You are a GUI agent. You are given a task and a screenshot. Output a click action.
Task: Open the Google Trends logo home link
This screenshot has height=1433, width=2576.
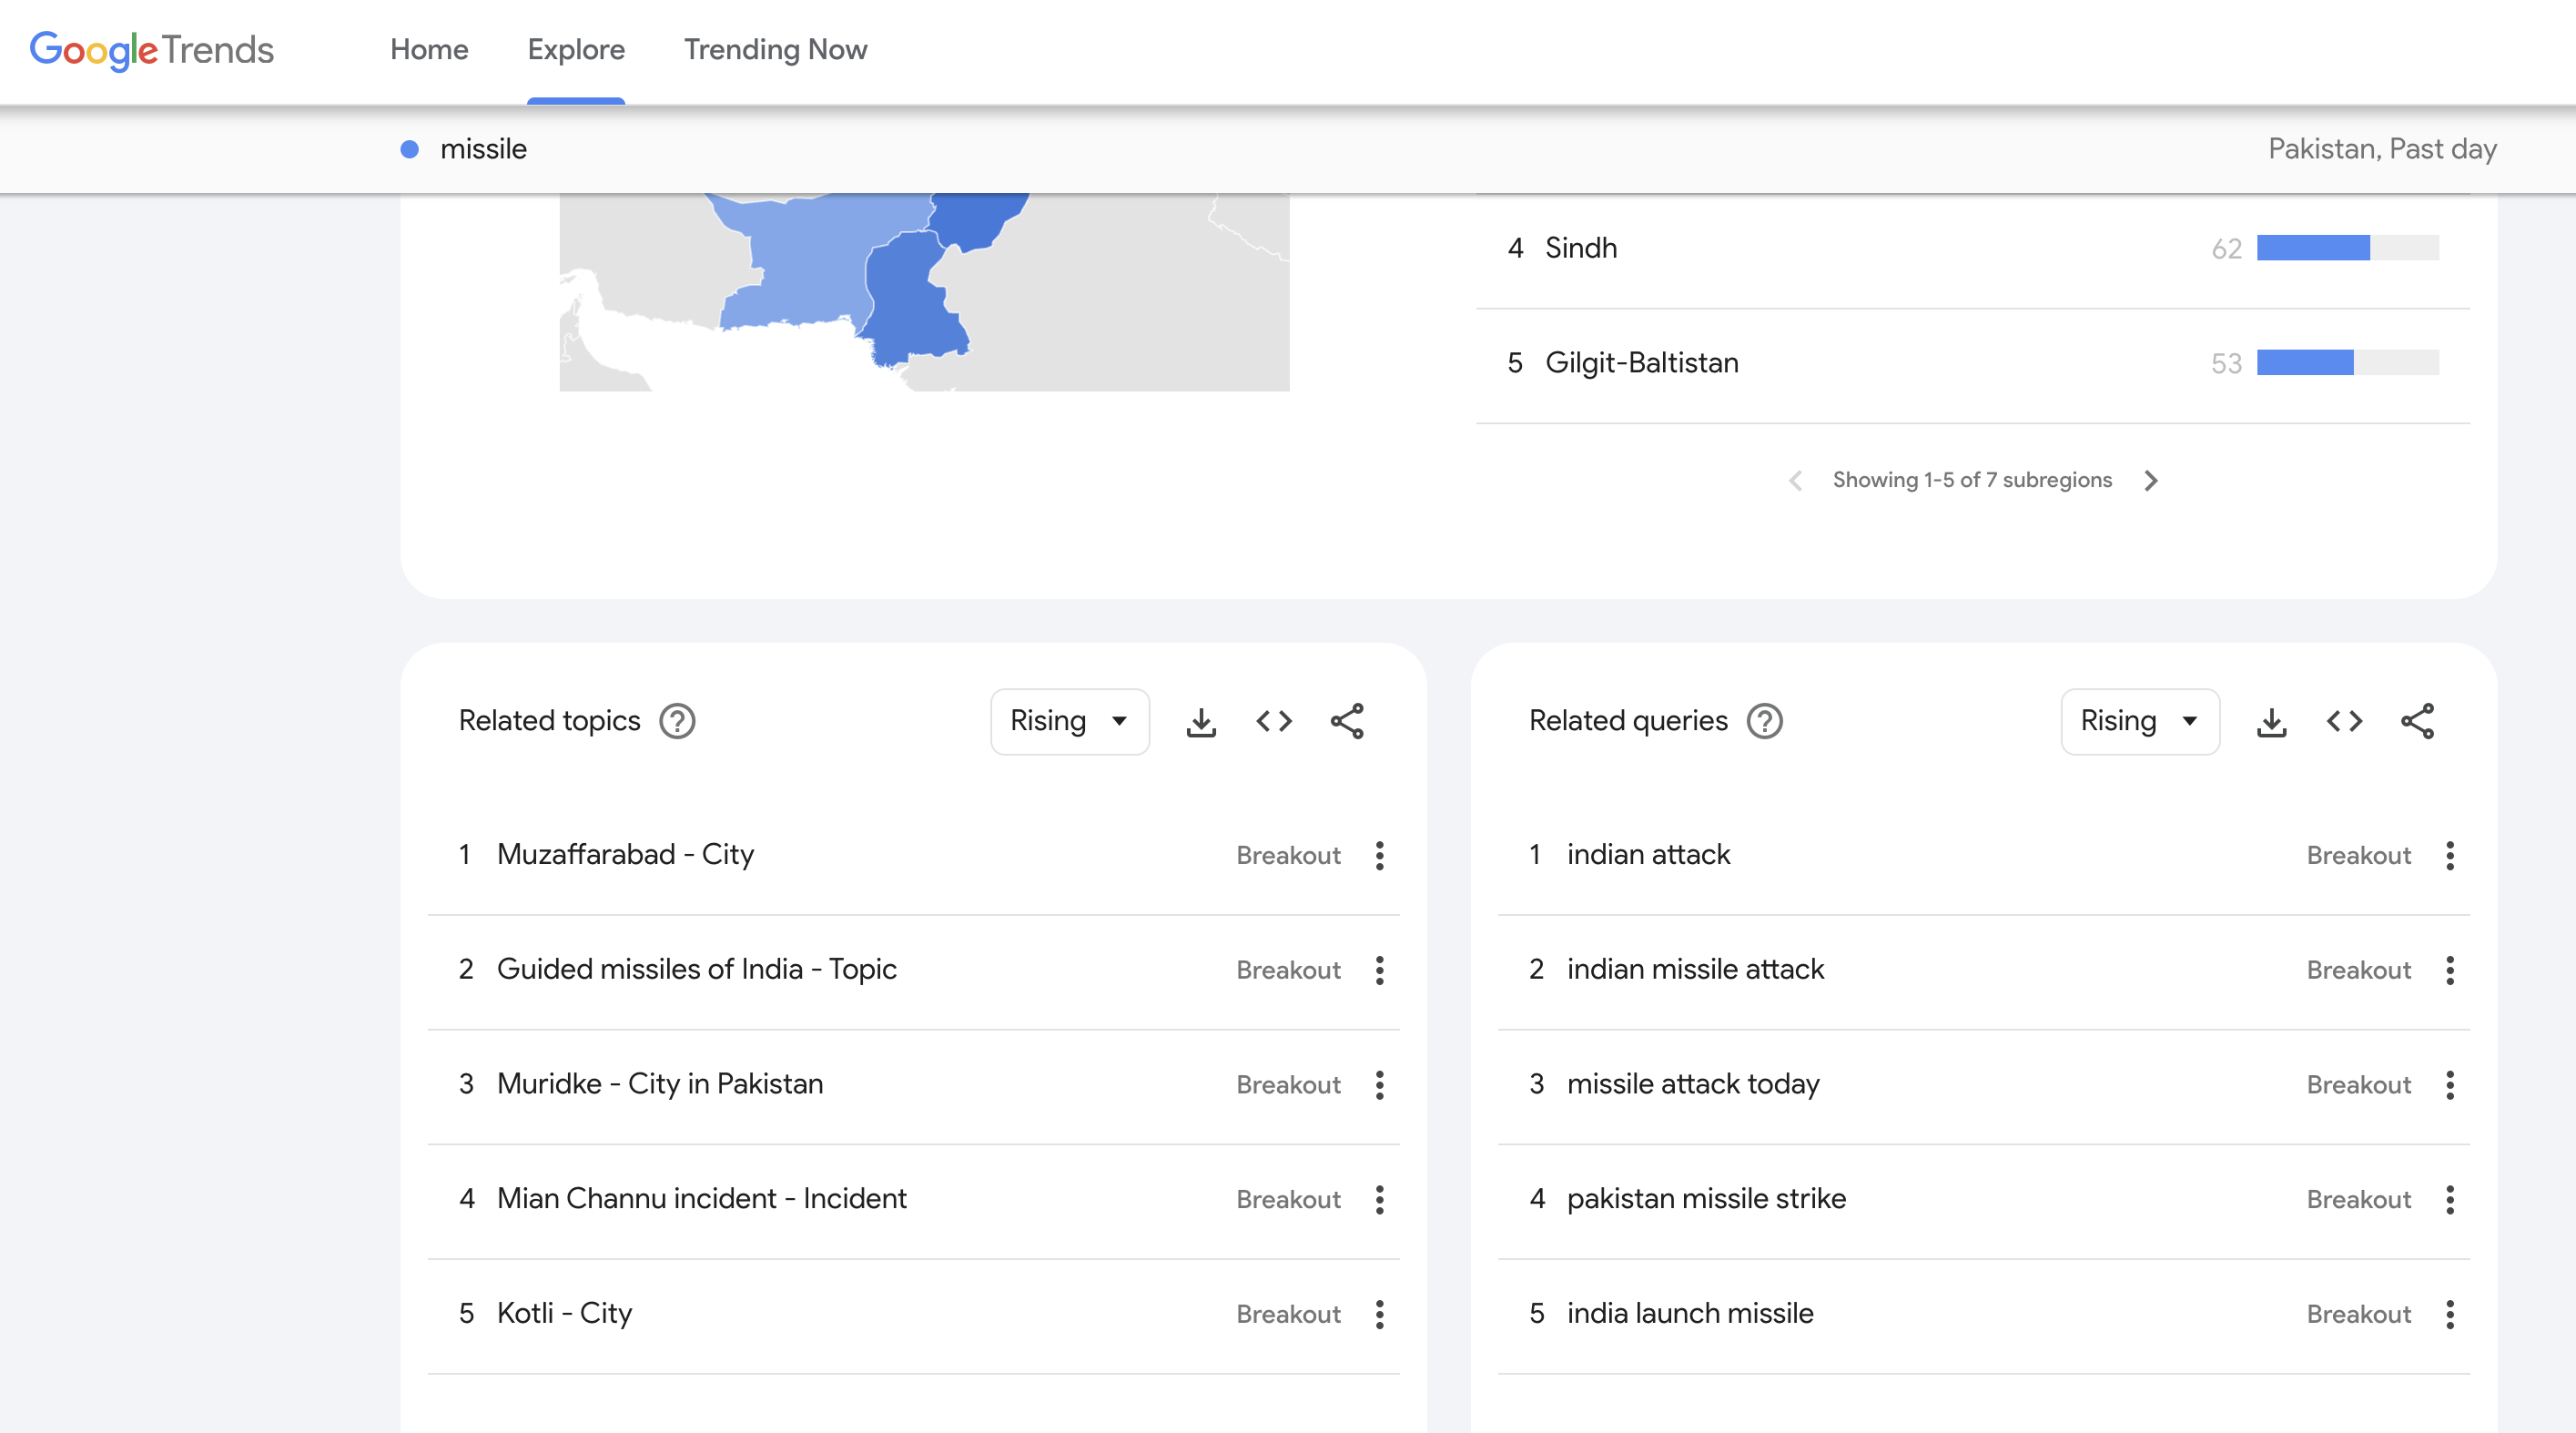point(151,49)
